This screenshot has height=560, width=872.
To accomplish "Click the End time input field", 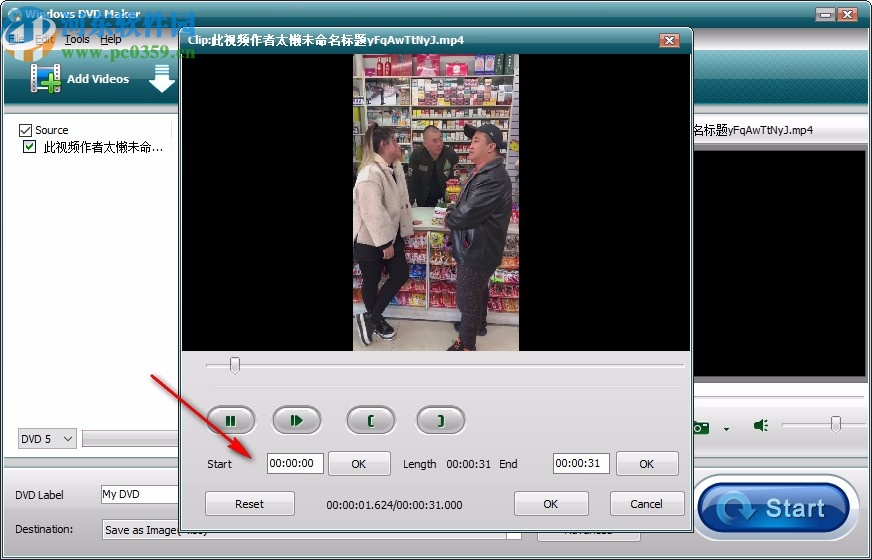I will [x=581, y=463].
